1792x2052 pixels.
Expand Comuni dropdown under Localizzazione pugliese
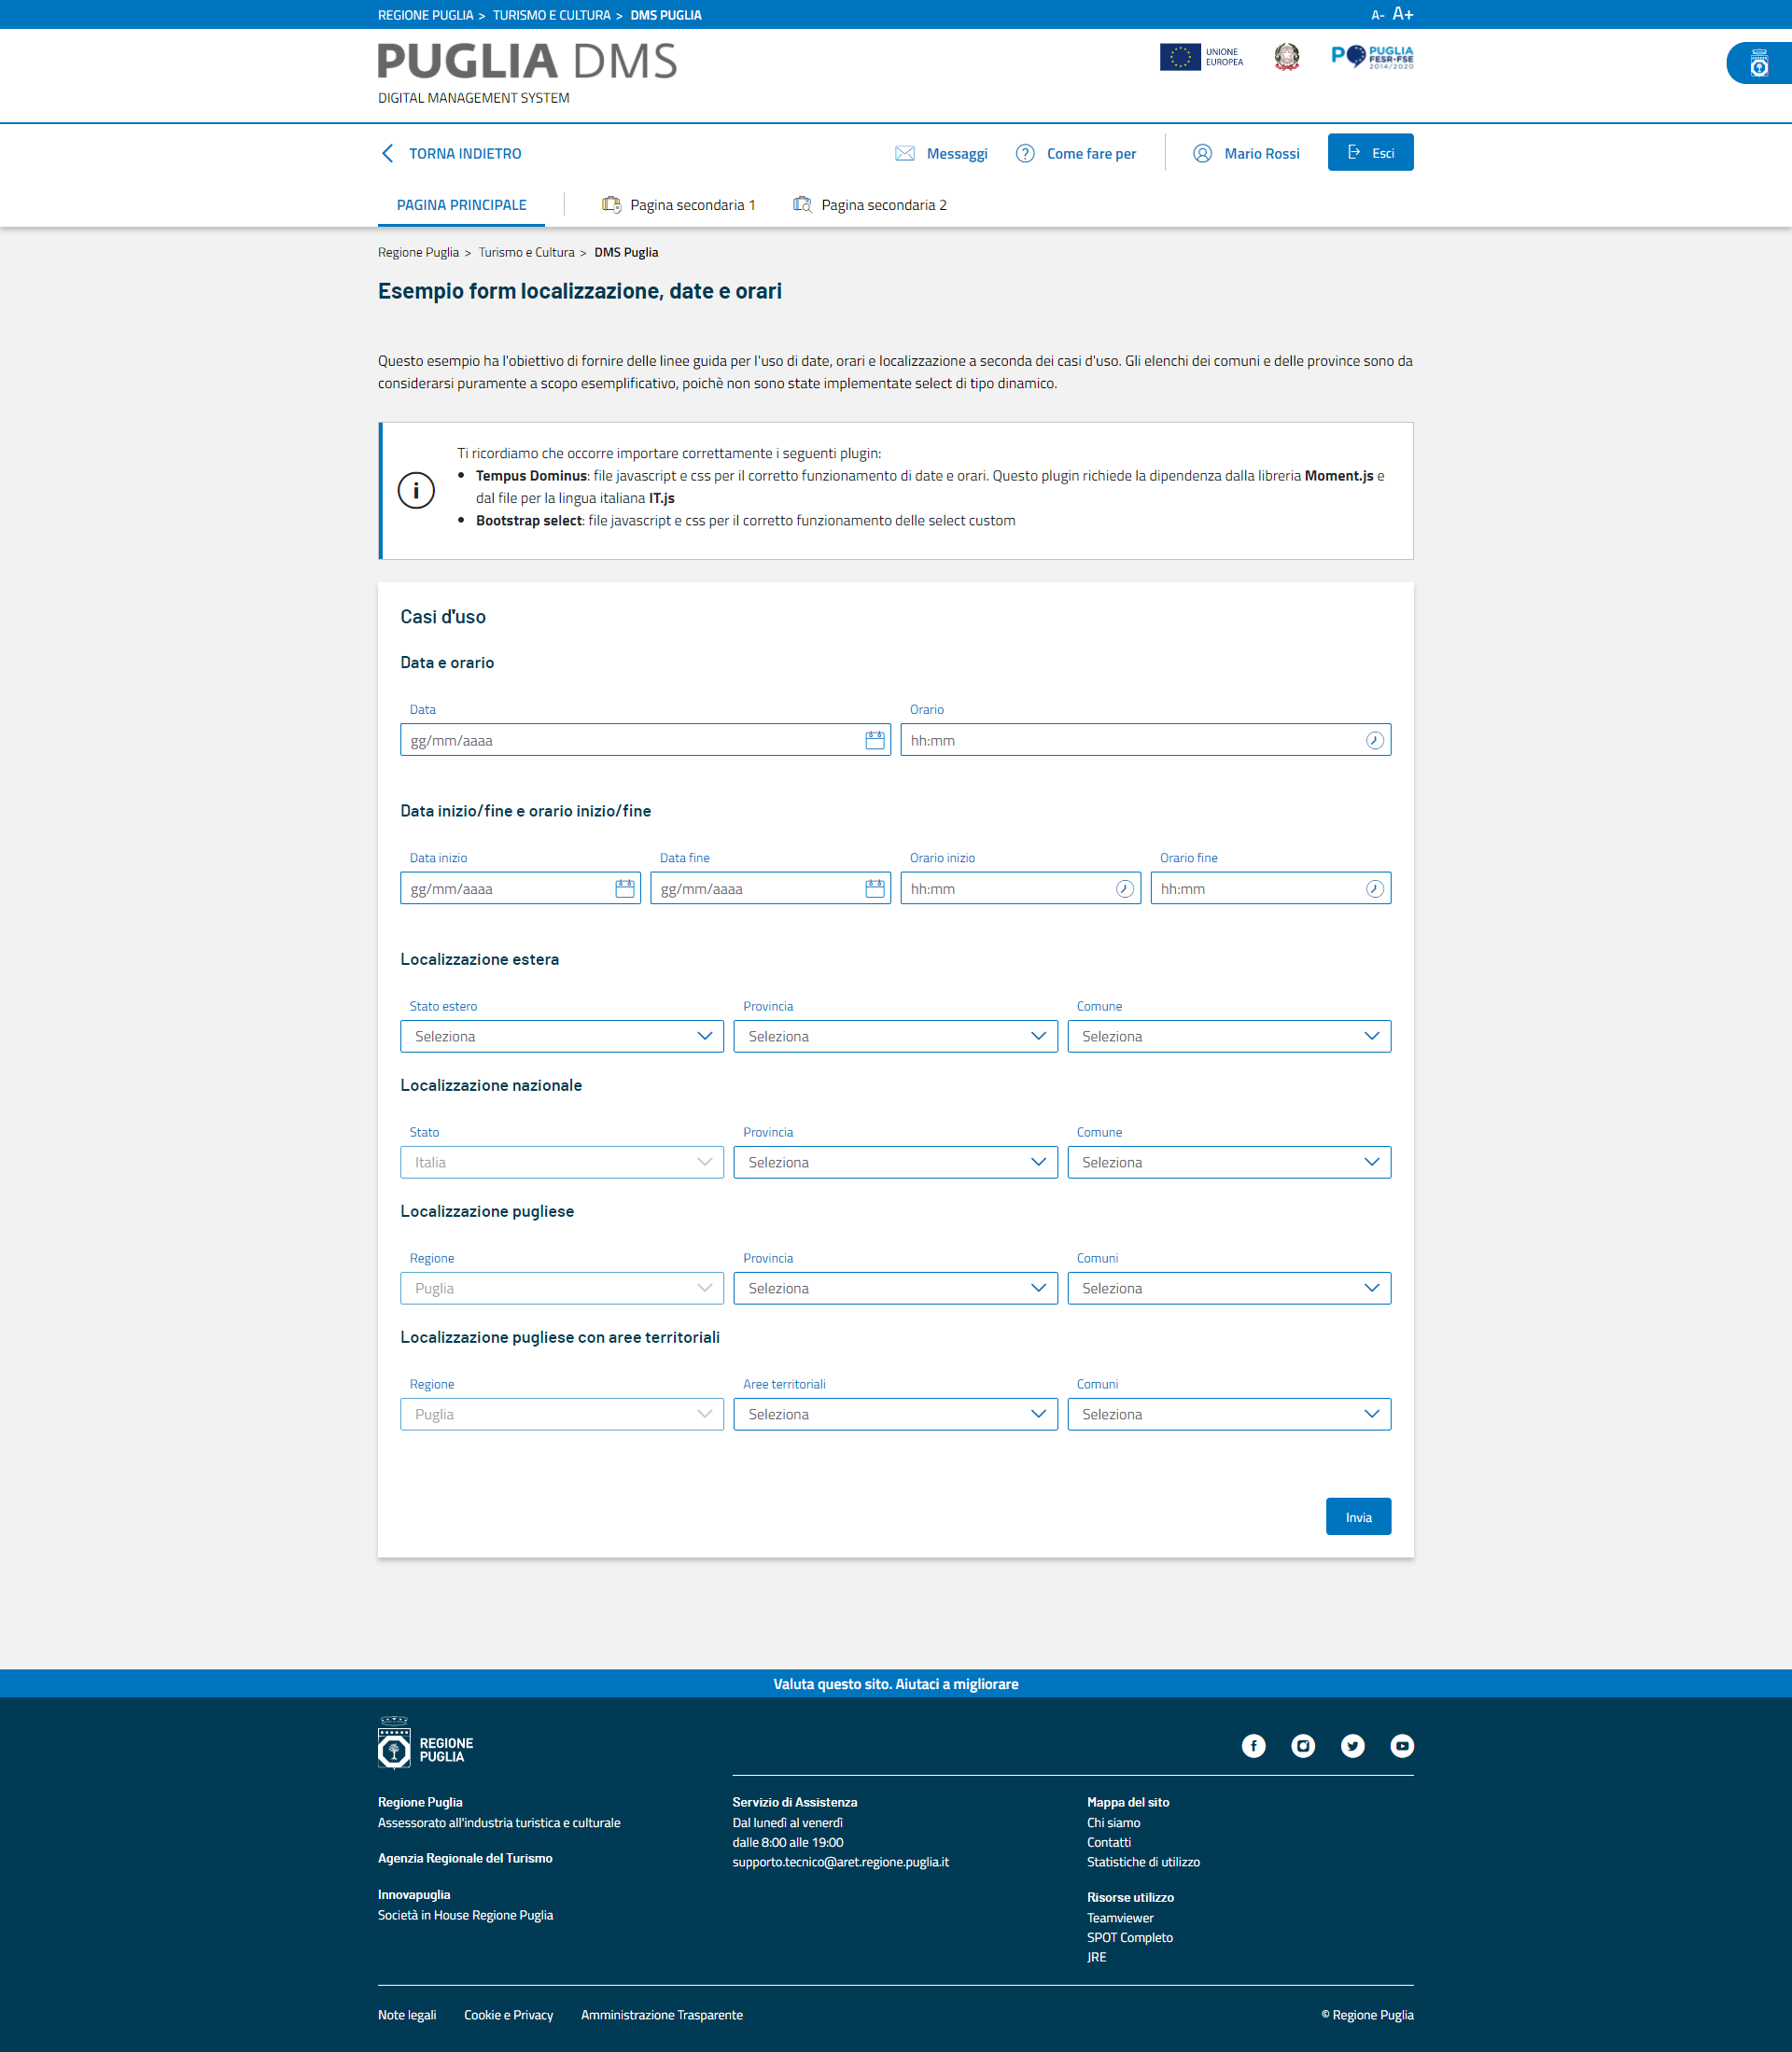pyautogui.click(x=1228, y=1288)
